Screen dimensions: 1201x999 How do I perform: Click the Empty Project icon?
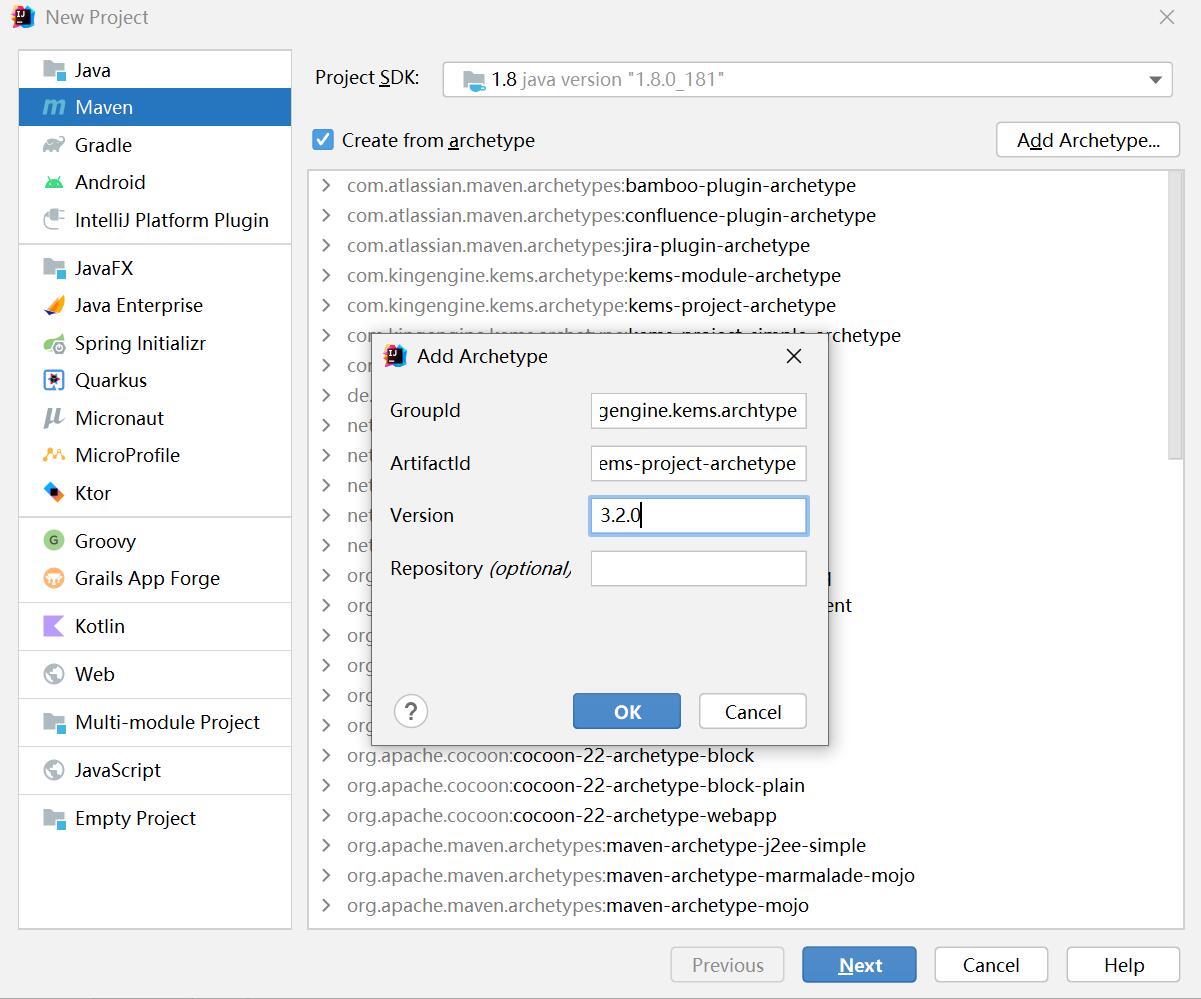54,818
